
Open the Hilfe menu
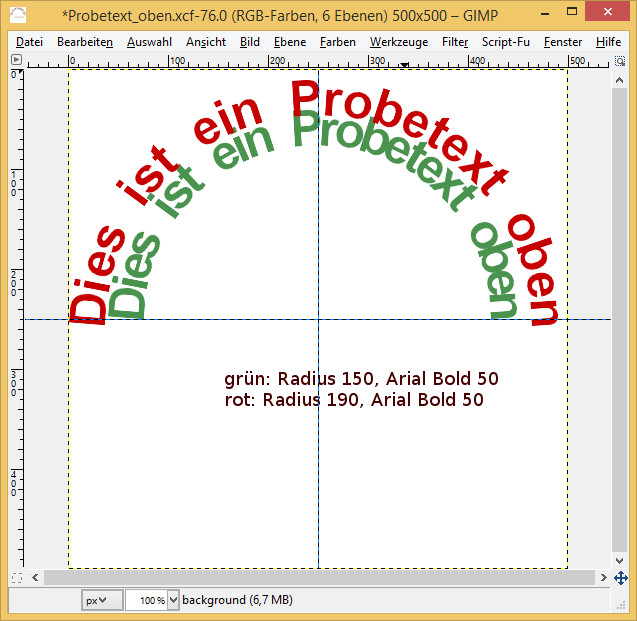[608, 42]
